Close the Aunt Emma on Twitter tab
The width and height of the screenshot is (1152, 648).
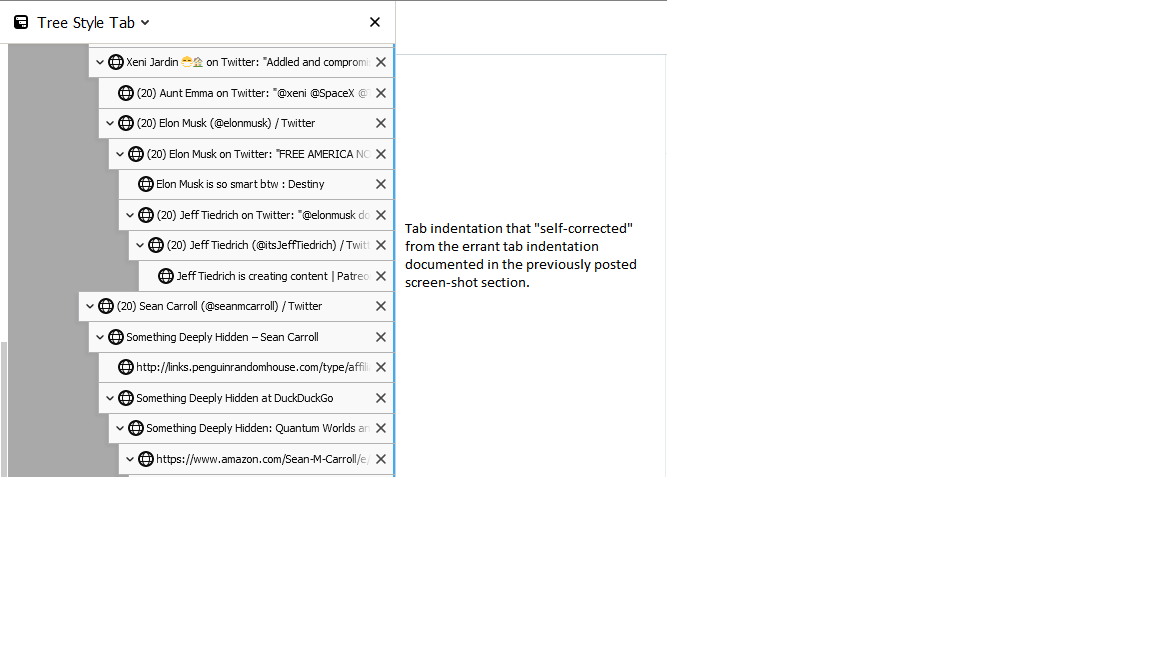pyautogui.click(x=381, y=93)
